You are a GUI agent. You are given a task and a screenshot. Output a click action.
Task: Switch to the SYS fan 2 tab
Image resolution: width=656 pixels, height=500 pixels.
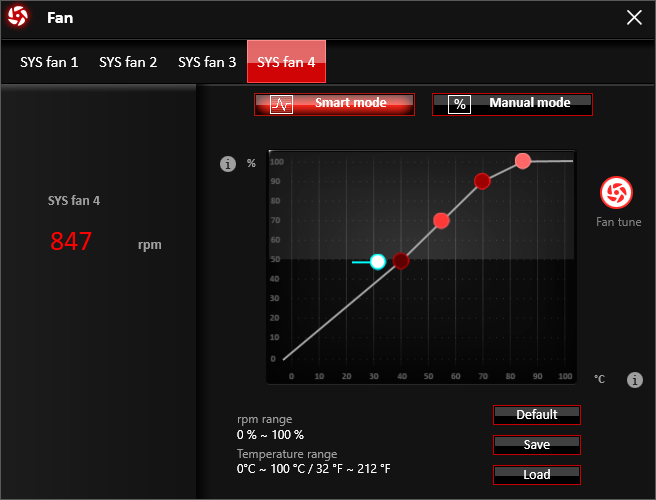(128, 62)
